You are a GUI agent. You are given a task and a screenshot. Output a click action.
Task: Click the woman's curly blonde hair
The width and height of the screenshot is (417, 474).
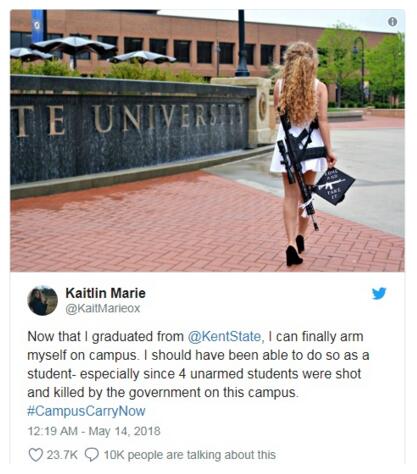298,82
